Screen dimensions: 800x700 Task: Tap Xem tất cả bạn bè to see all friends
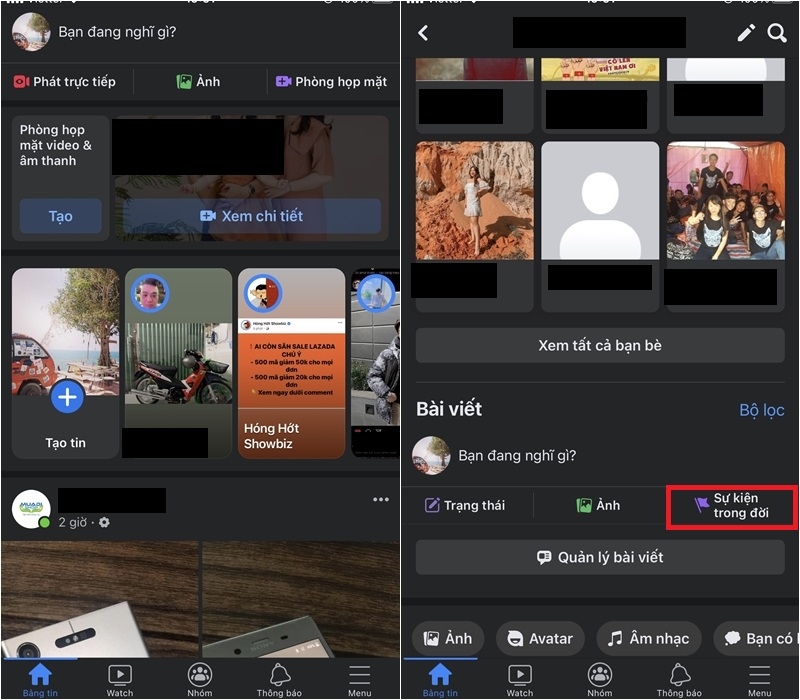(599, 345)
